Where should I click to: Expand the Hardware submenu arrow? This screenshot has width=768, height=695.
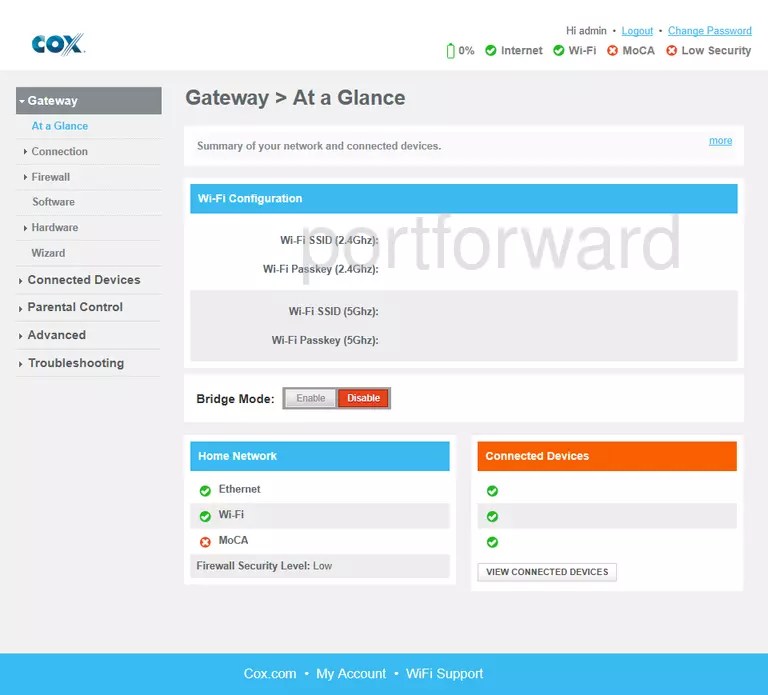(x=25, y=228)
